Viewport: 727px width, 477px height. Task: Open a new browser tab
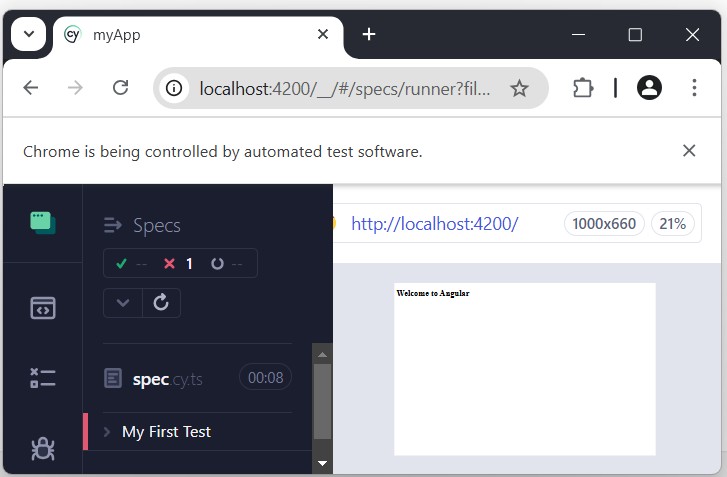(369, 34)
